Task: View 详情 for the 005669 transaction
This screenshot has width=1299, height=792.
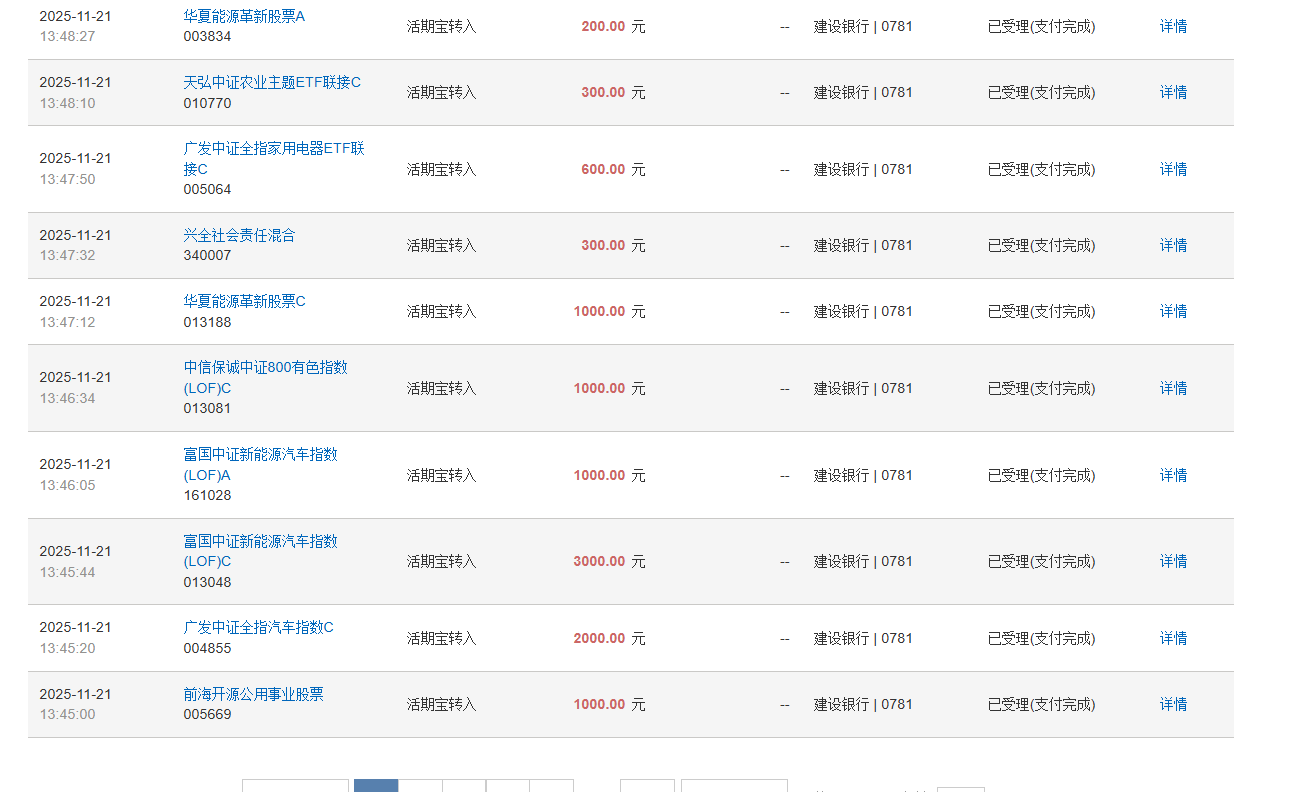Action: tap(1173, 704)
